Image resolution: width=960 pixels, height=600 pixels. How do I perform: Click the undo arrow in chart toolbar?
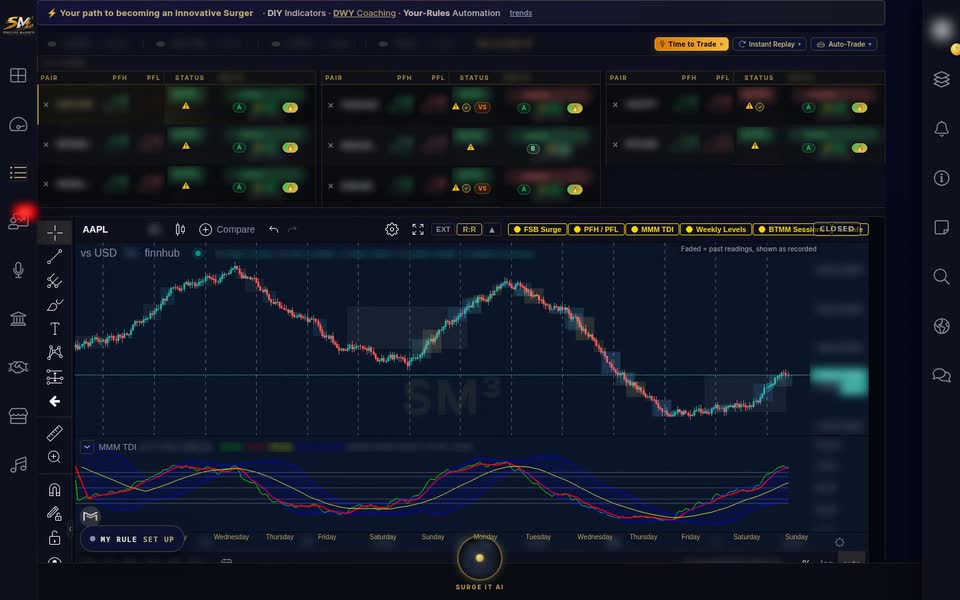tap(274, 230)
